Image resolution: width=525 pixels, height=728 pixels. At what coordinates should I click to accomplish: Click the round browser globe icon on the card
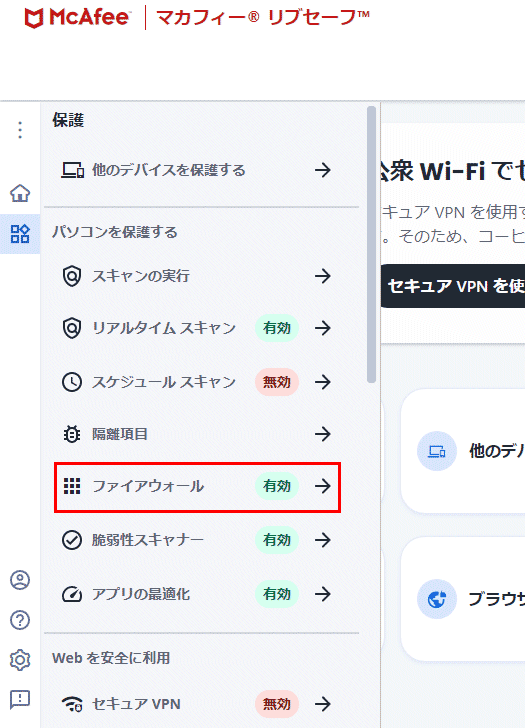tap(437, 599)
